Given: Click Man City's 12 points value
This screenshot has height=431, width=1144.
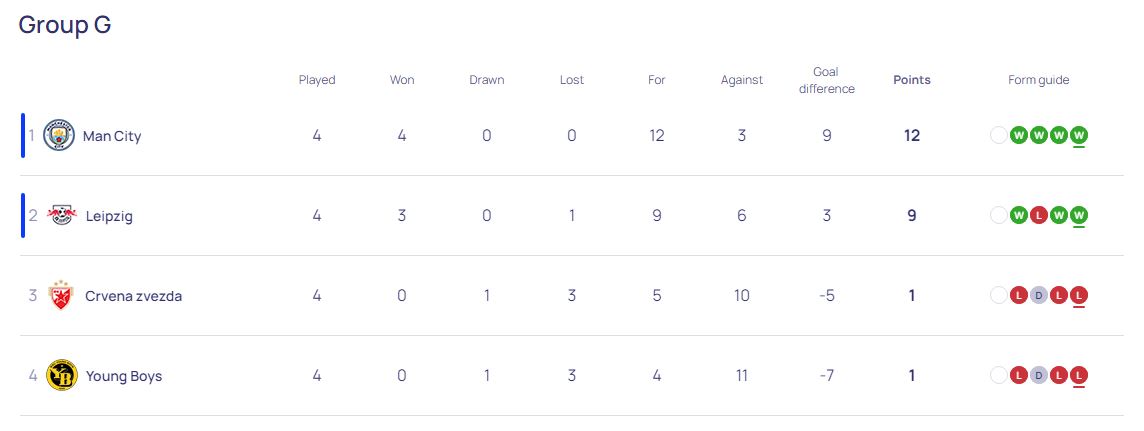Looking at the screenshot, I should pyautogui.click(x=911, y=136).
